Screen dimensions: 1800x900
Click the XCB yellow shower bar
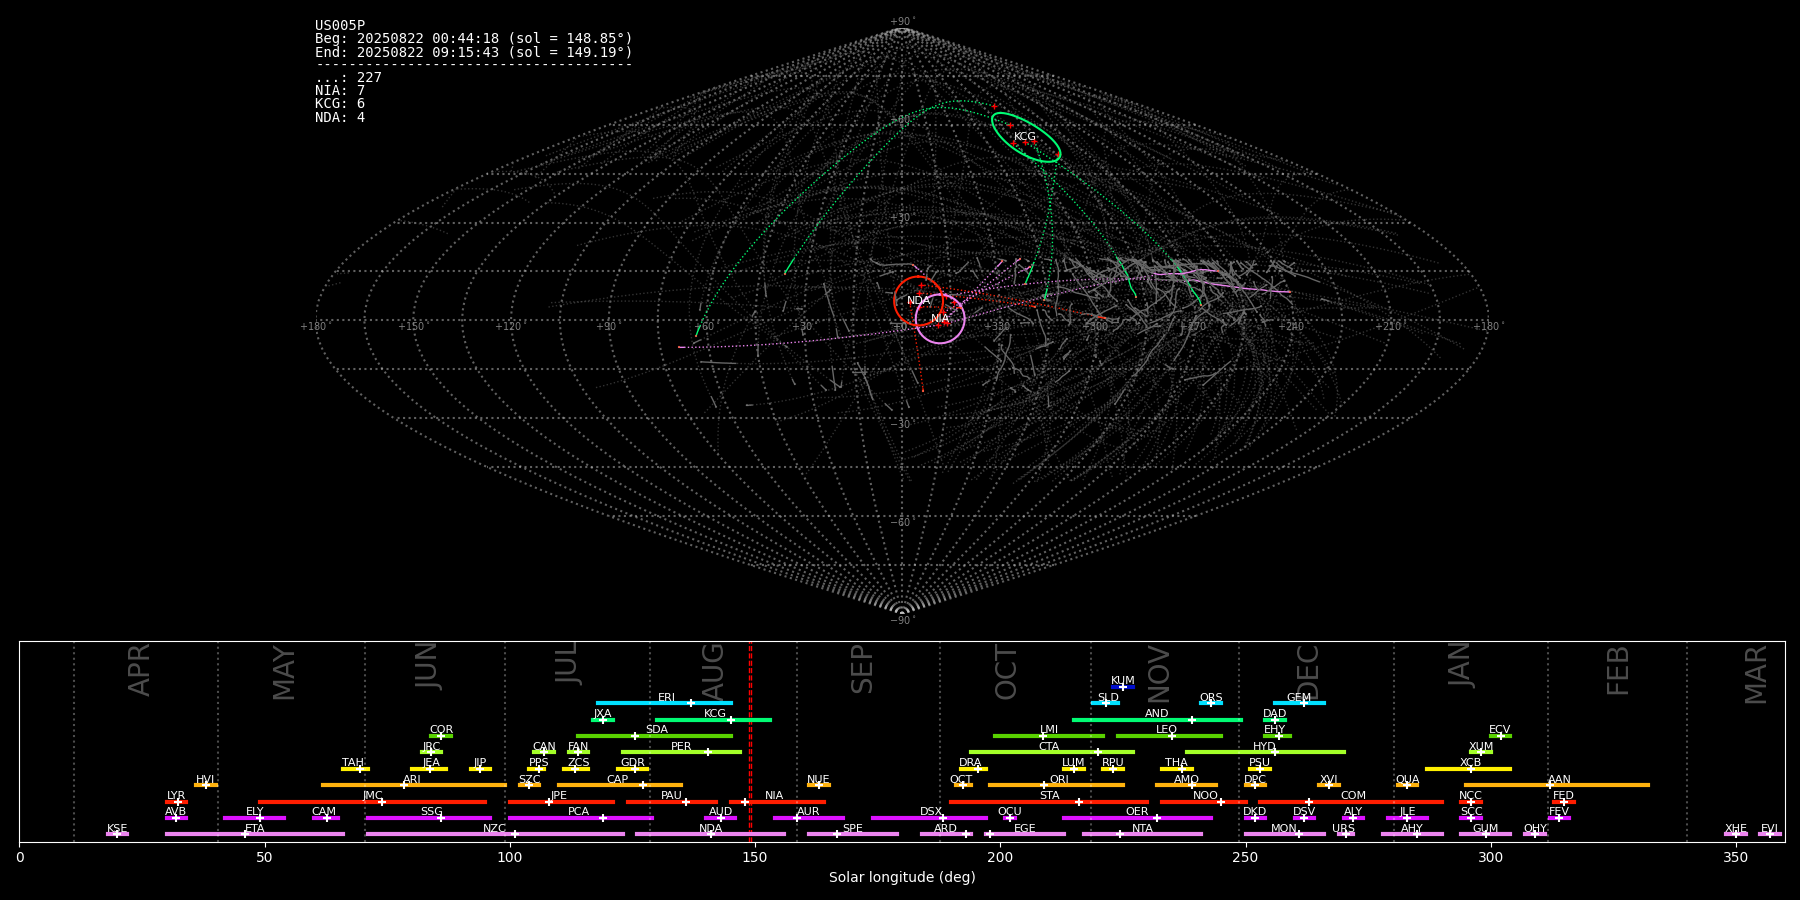(1468, 769)
